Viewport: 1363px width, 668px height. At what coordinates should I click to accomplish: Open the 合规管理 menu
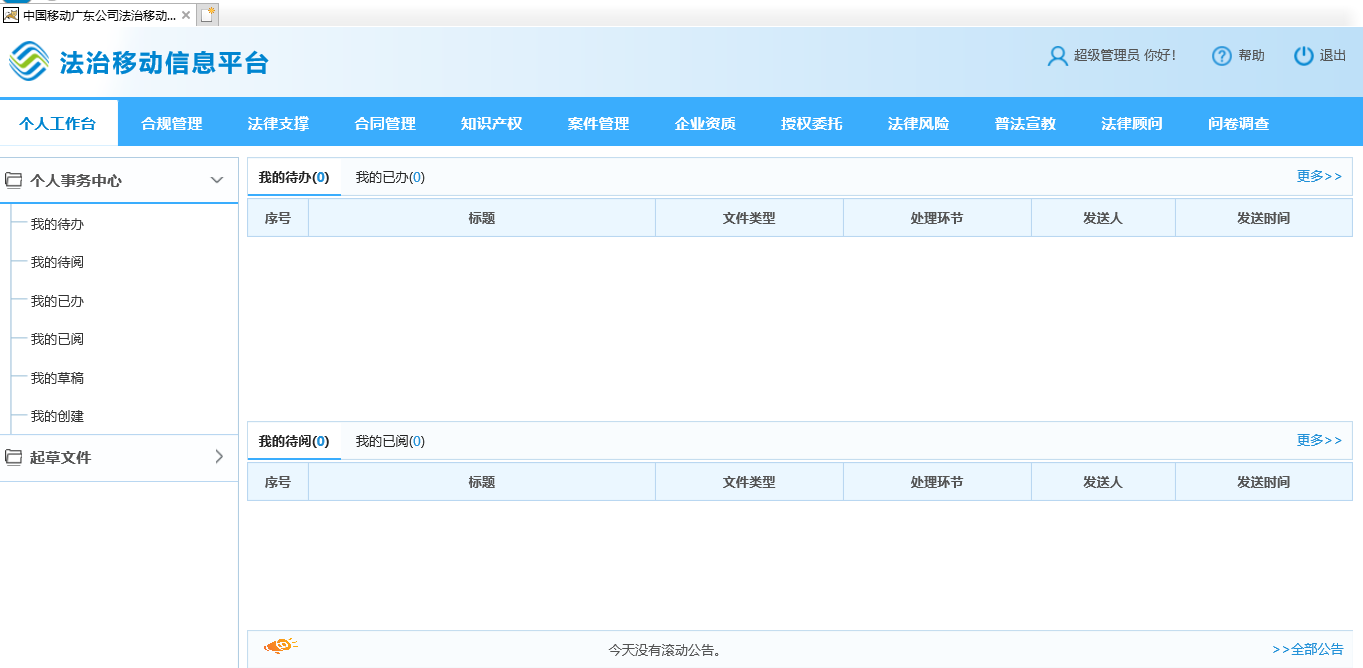[172, 124]
